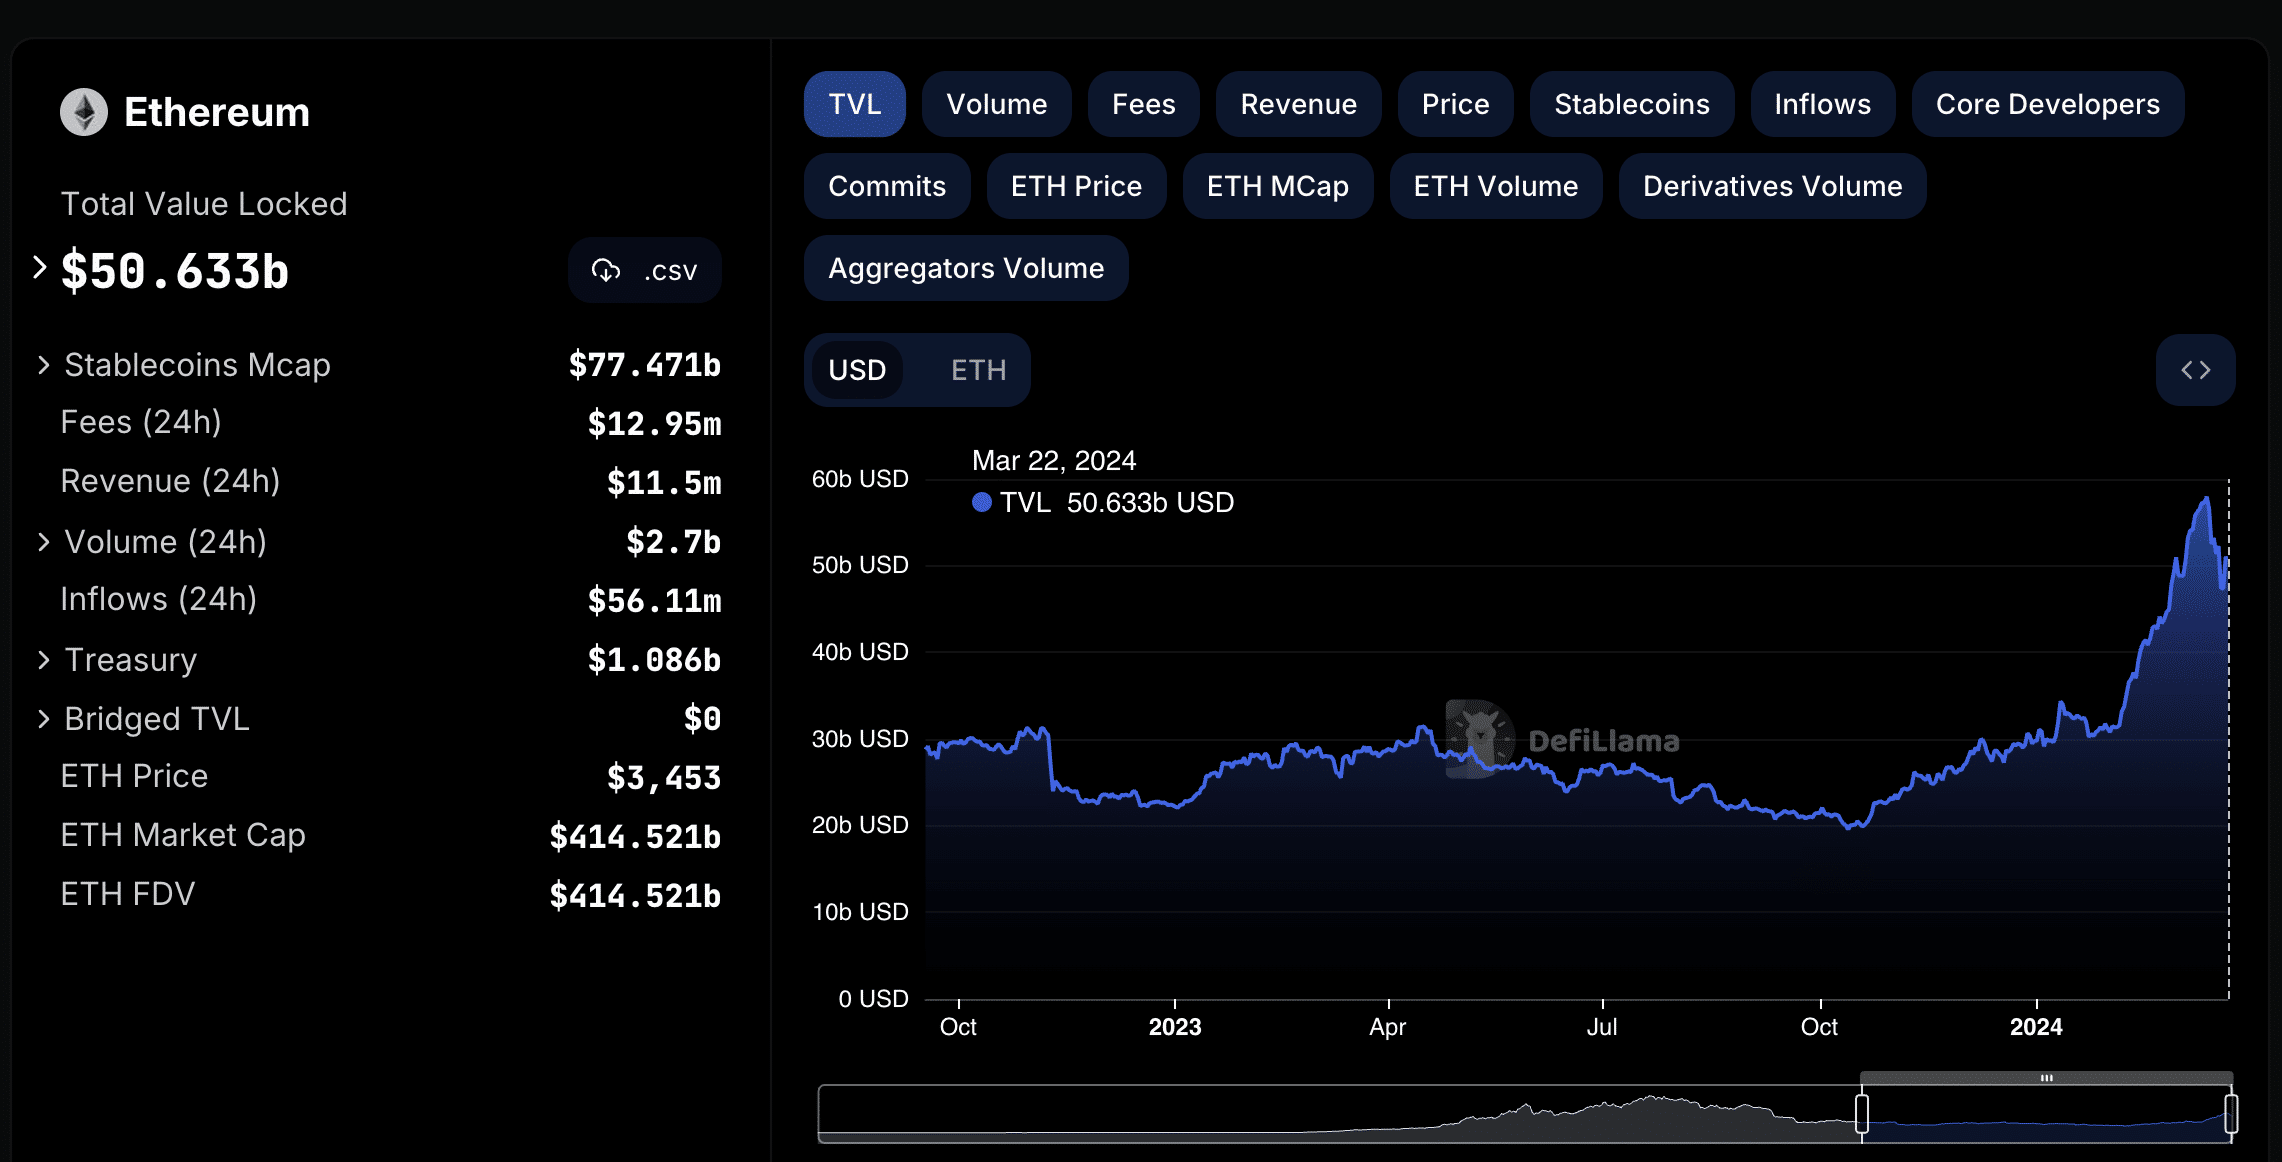Image resolution: width=2282 pixels, height=1162 pixels.
Task: Enable the ETH Price chart metric
Action: [x=1076, y=186]
